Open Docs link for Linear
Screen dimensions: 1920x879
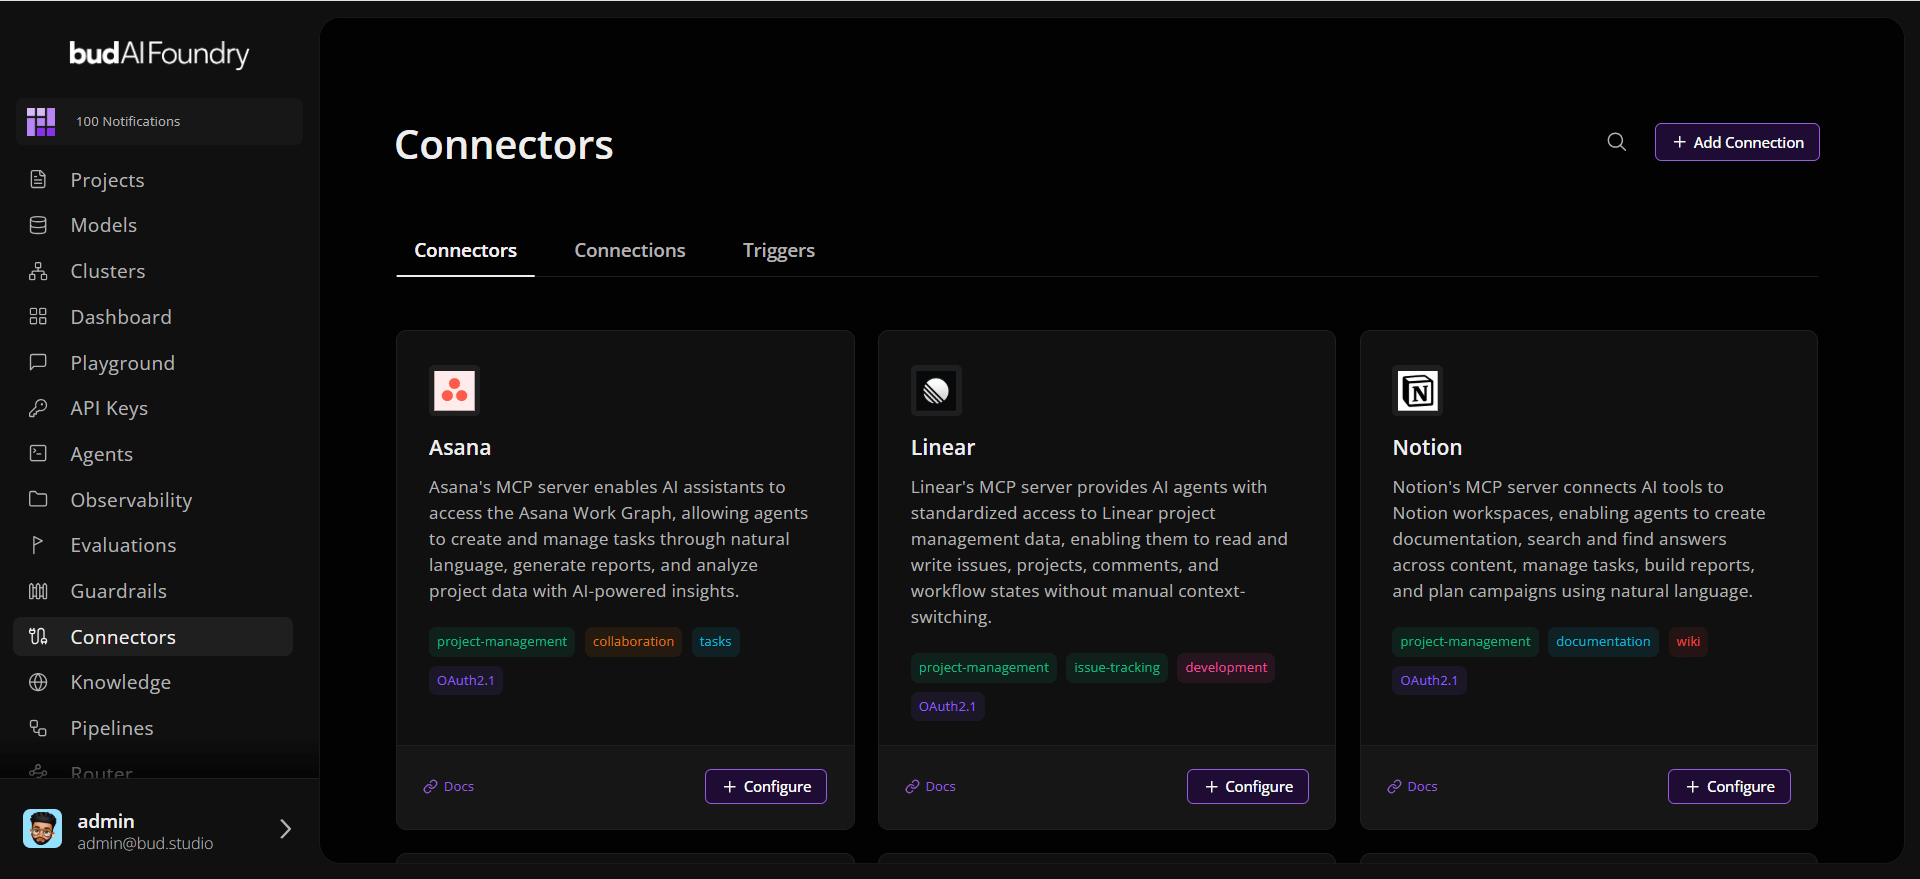(x=930, y=786)
